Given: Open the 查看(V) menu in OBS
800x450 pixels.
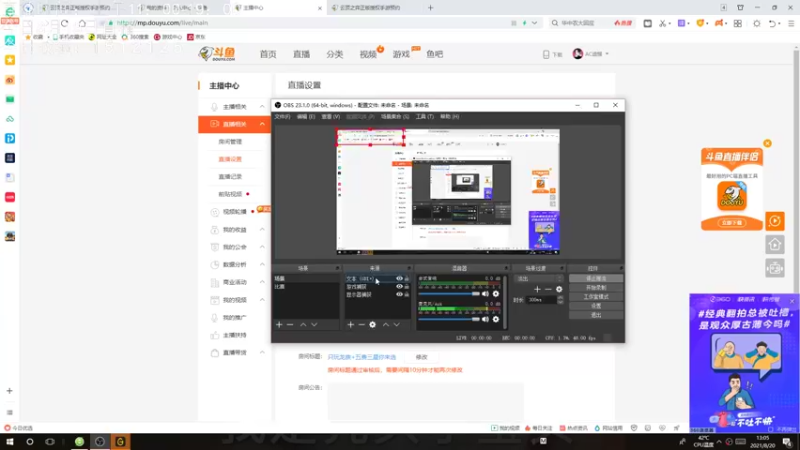Looking at the screenshot, I should pos(331,117).
